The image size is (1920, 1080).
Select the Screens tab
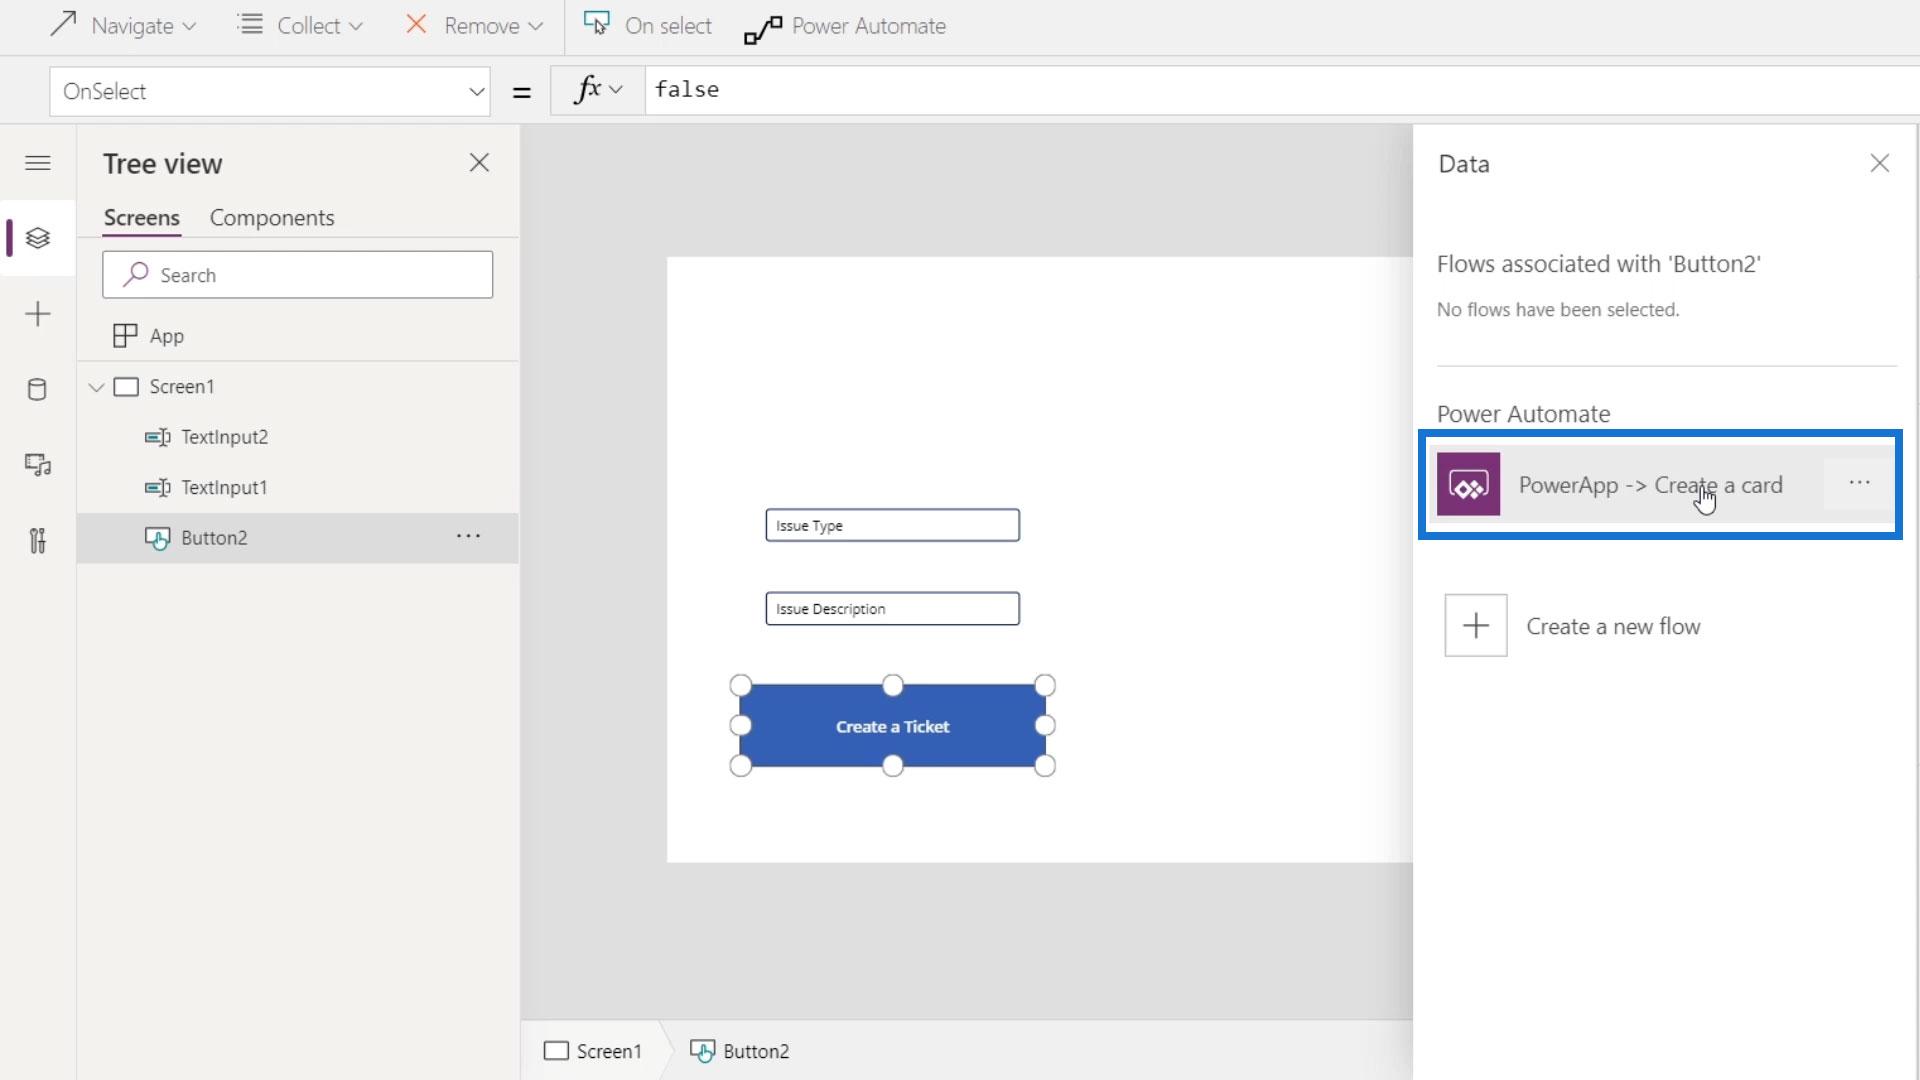[142, 218]
